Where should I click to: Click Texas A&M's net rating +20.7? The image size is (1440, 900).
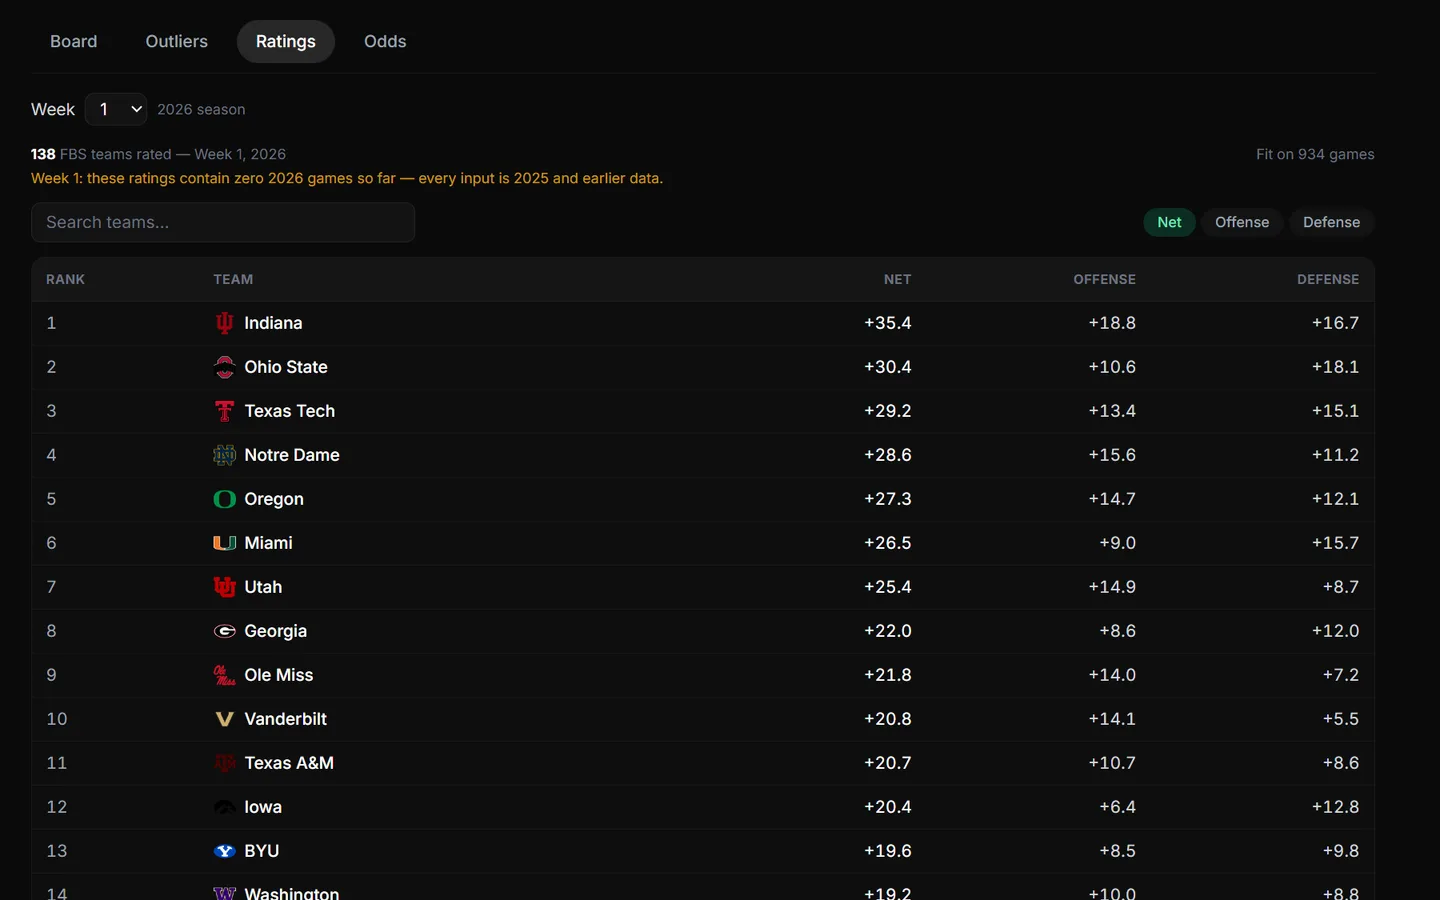click(888, 763)
